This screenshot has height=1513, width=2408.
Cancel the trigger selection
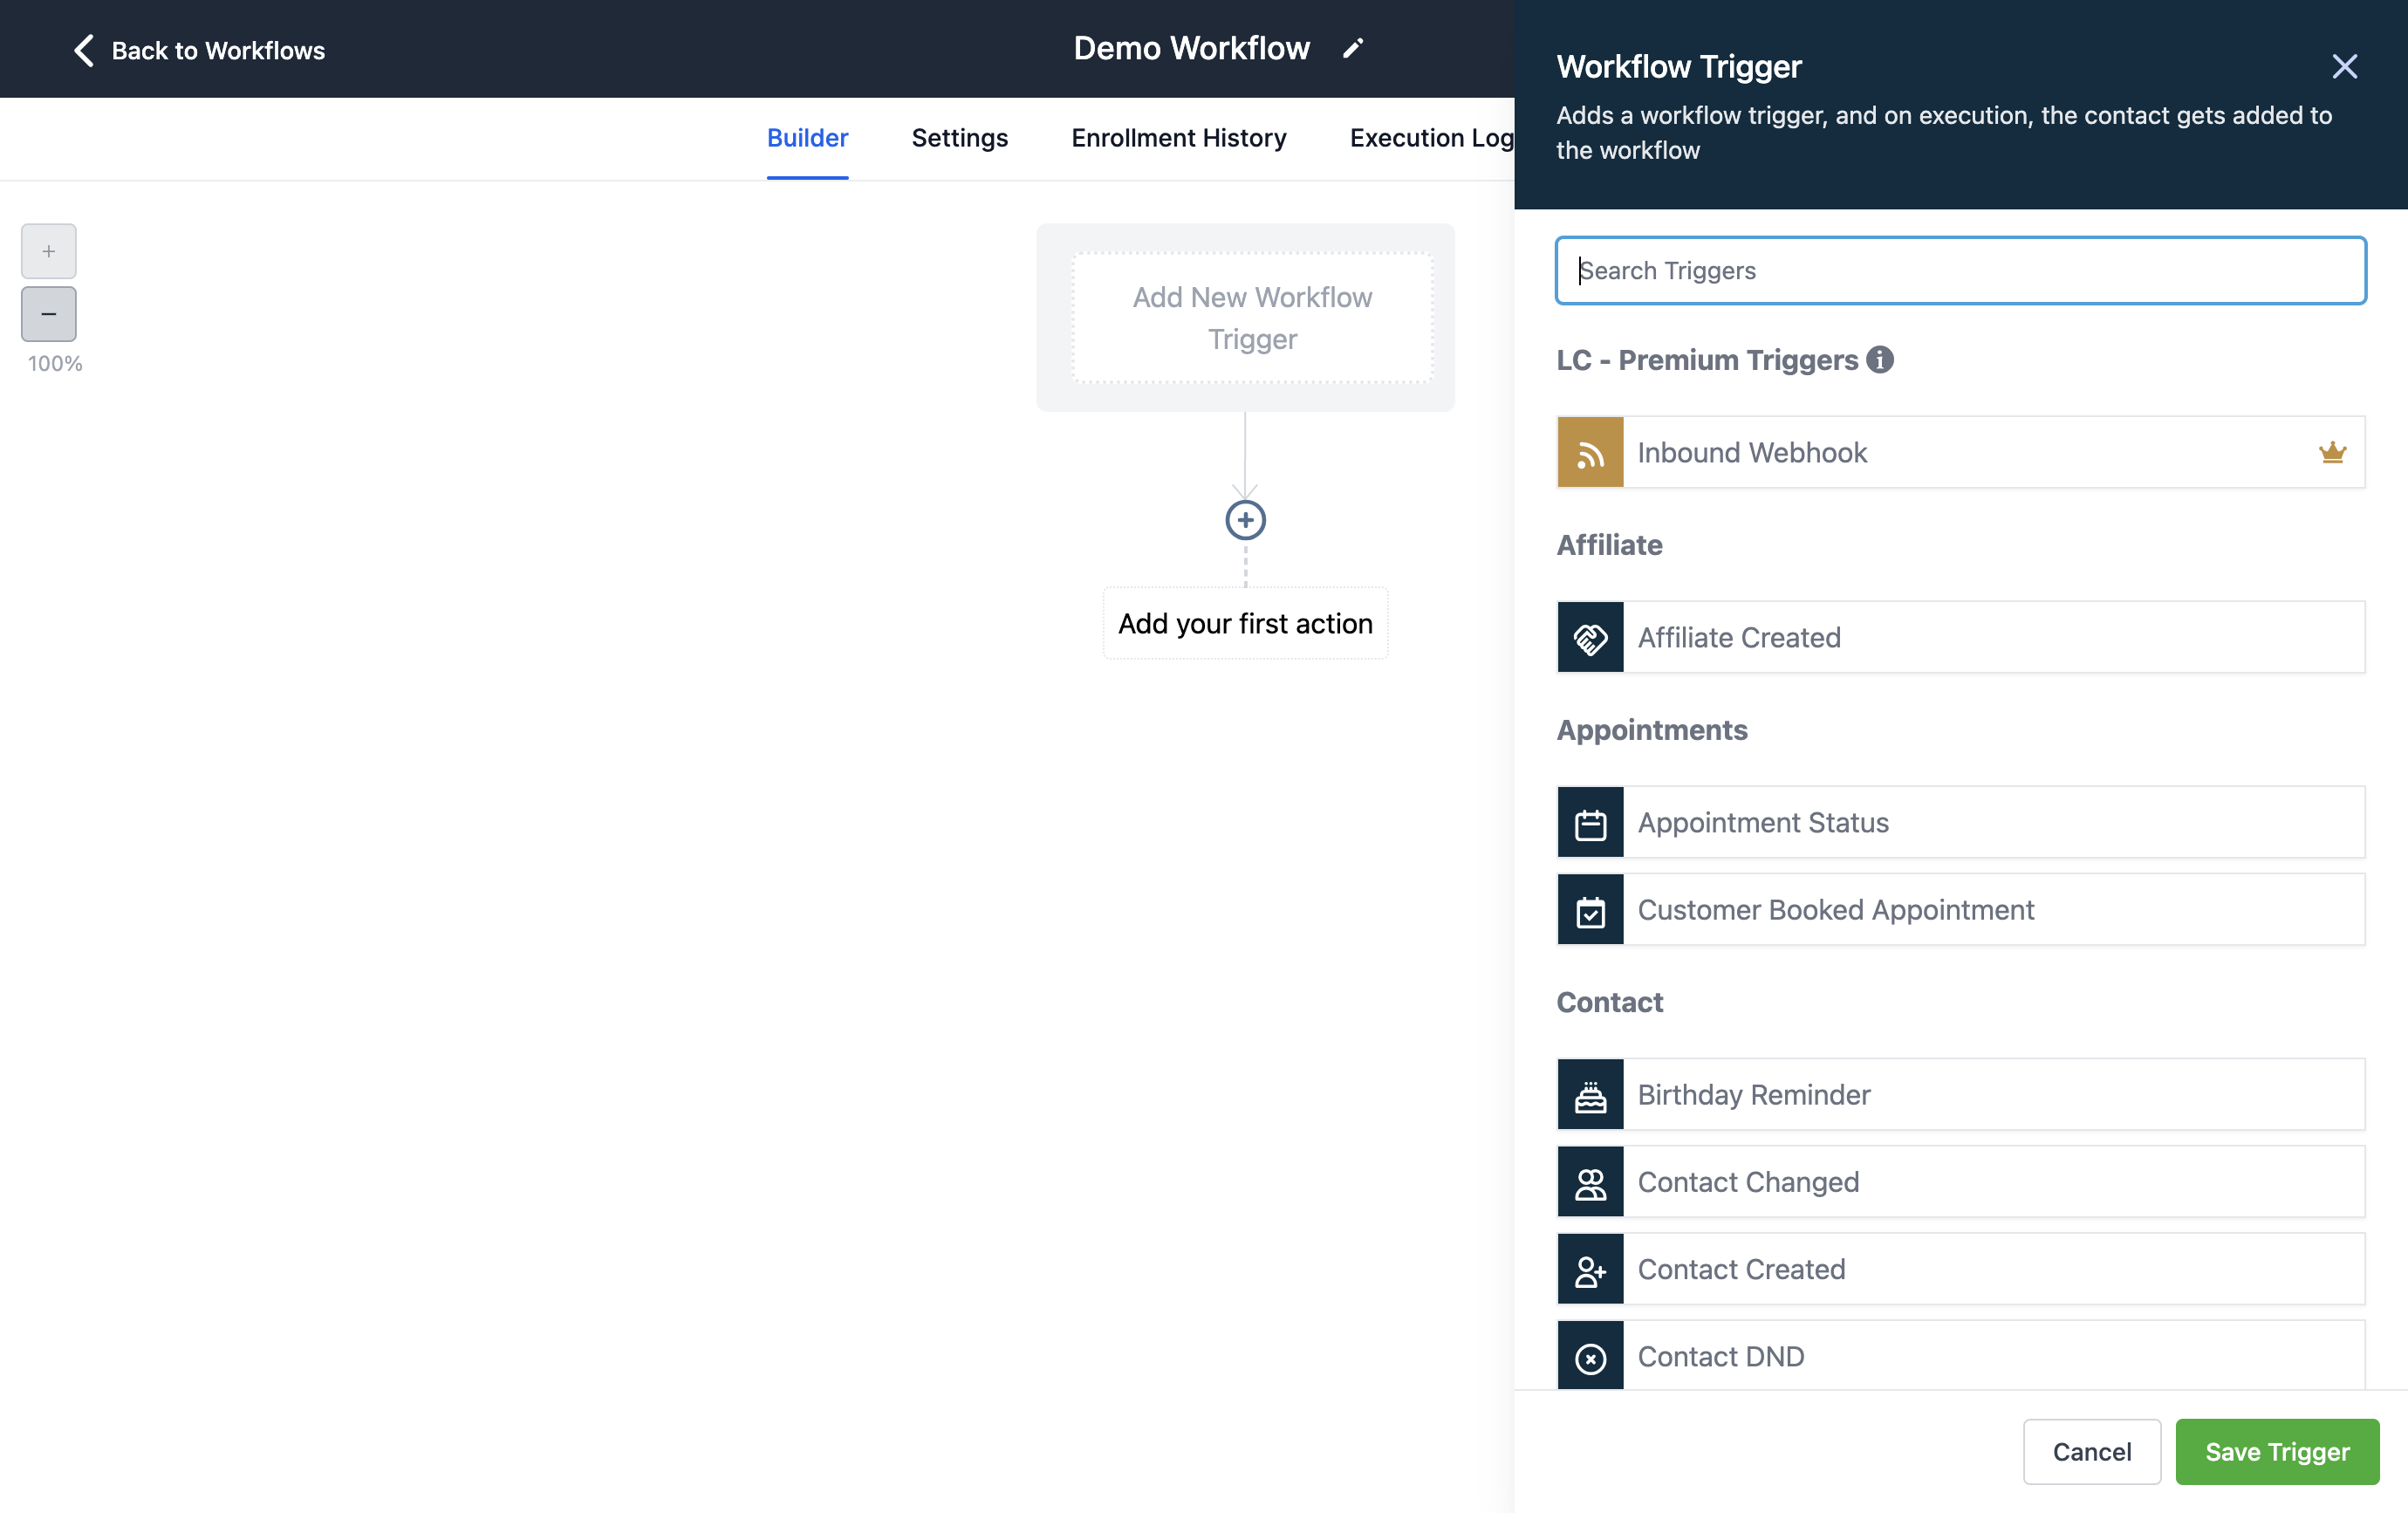2091,1451
